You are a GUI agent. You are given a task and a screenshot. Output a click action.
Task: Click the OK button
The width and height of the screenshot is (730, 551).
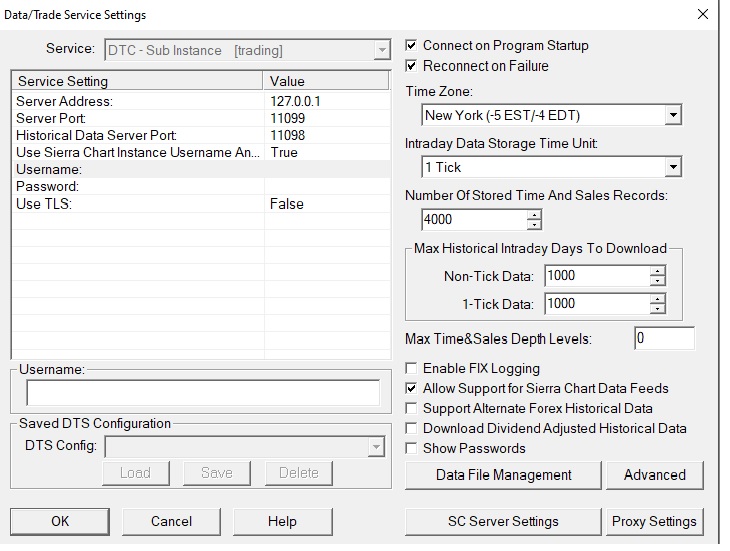tap(60, 521)
